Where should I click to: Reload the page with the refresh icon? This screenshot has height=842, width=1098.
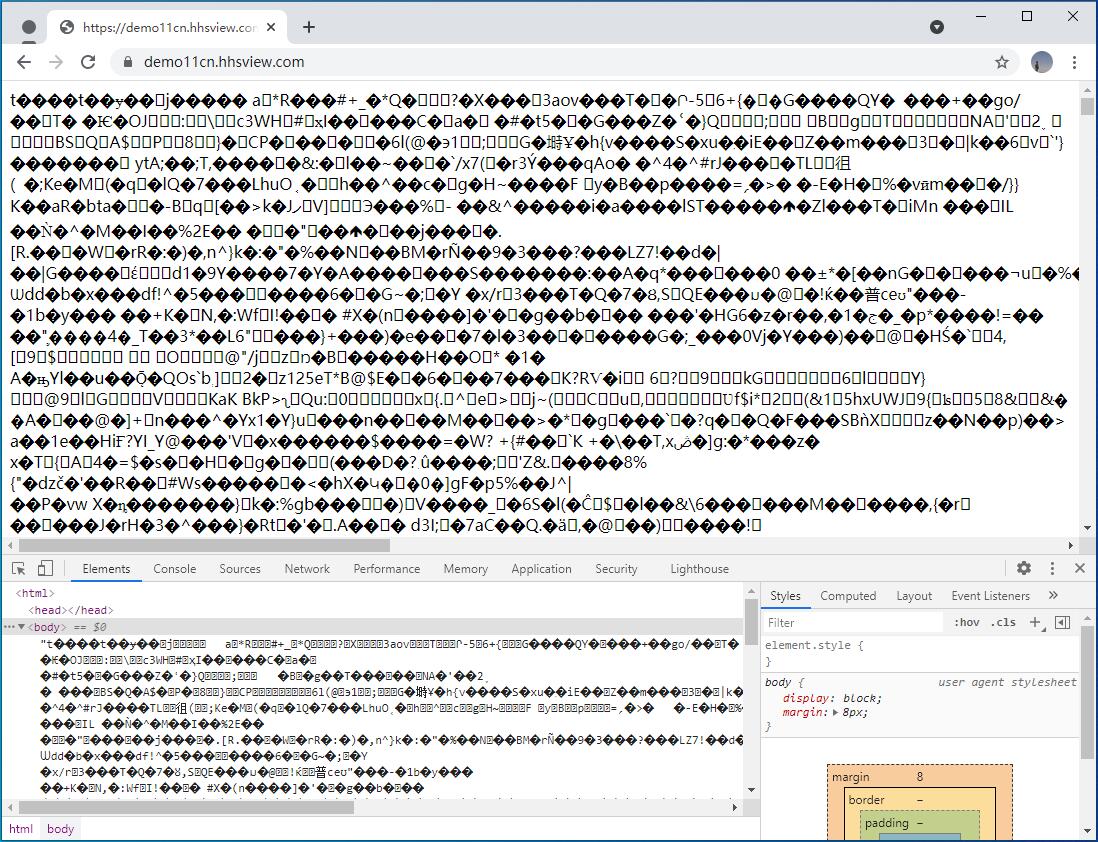(88, 61)
